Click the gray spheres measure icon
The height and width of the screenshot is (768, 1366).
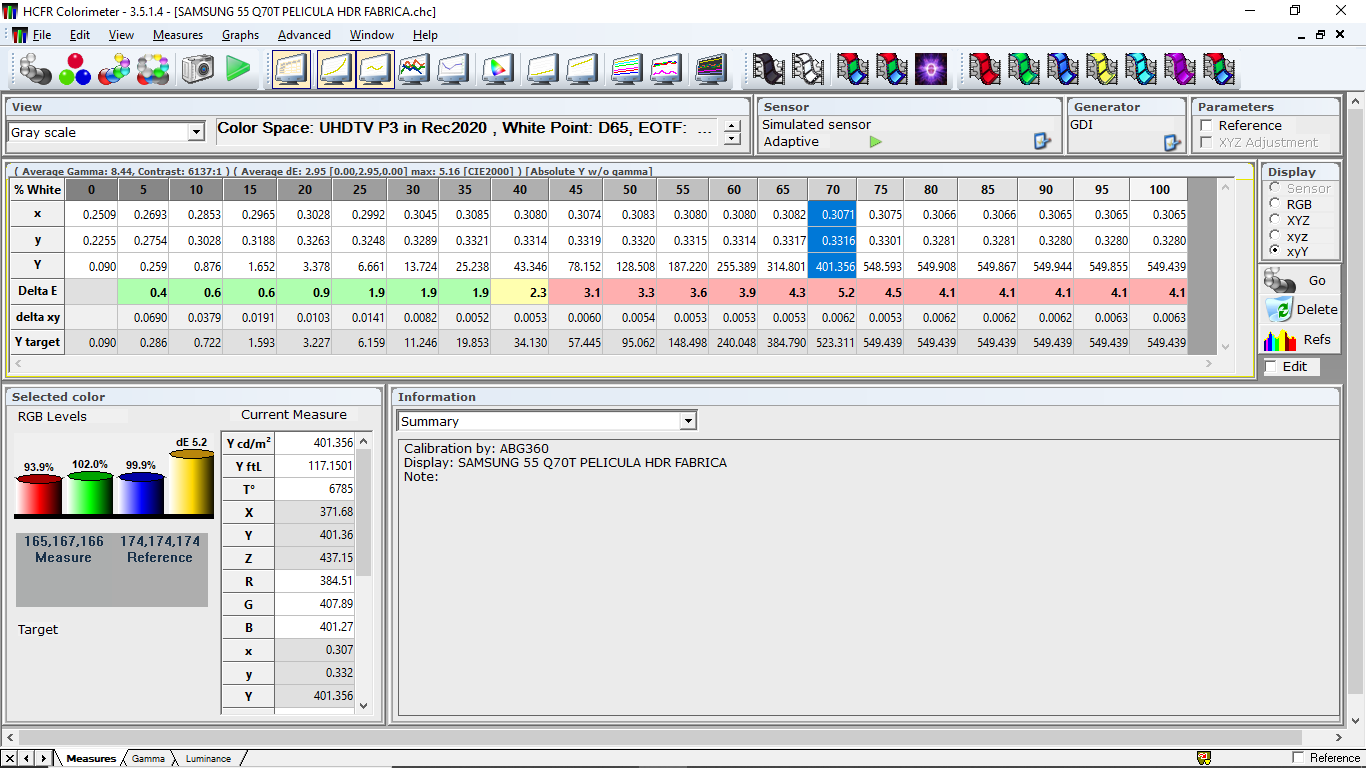point(35,69)
